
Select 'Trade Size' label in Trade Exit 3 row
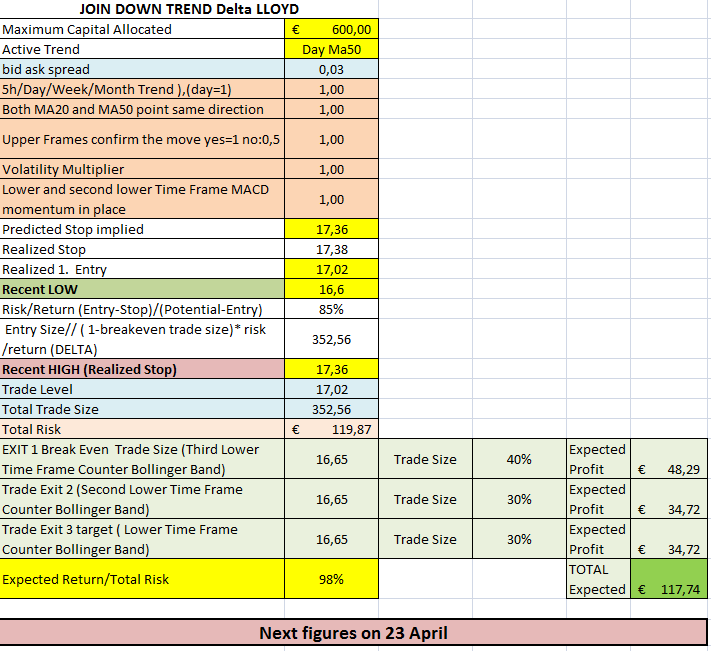(x=425, y=539)
